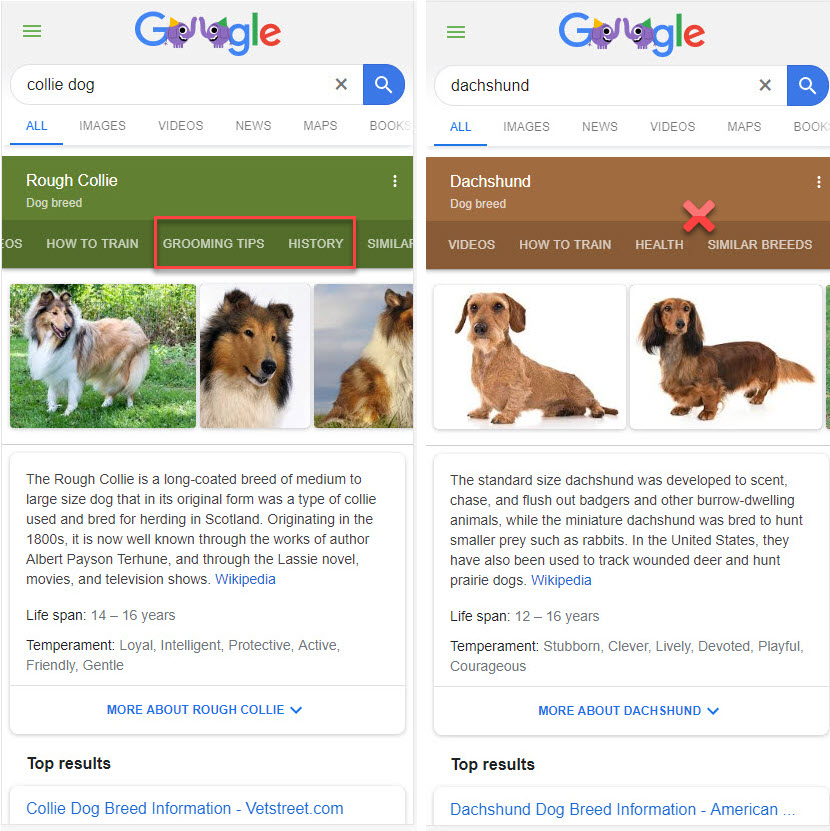Select Similar Breeds tab for Dachshund
This screenshot has width=830, height=831.
pos(760,244)
